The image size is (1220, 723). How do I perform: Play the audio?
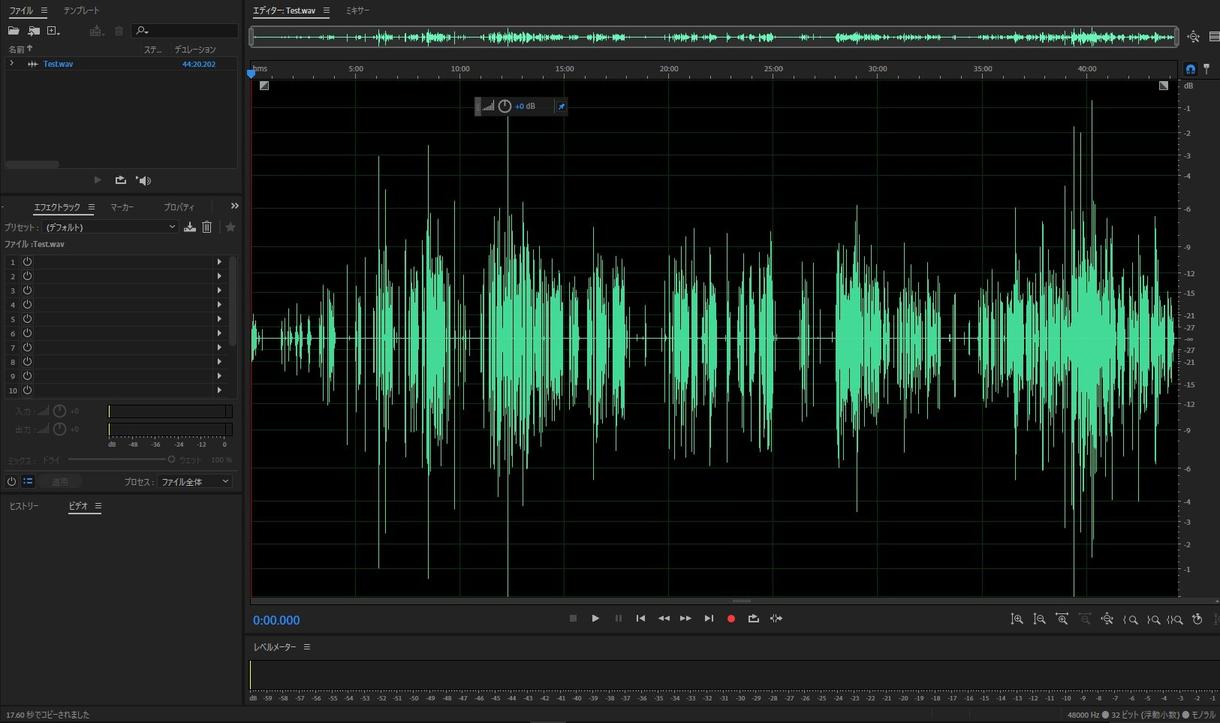coord(595,618)
